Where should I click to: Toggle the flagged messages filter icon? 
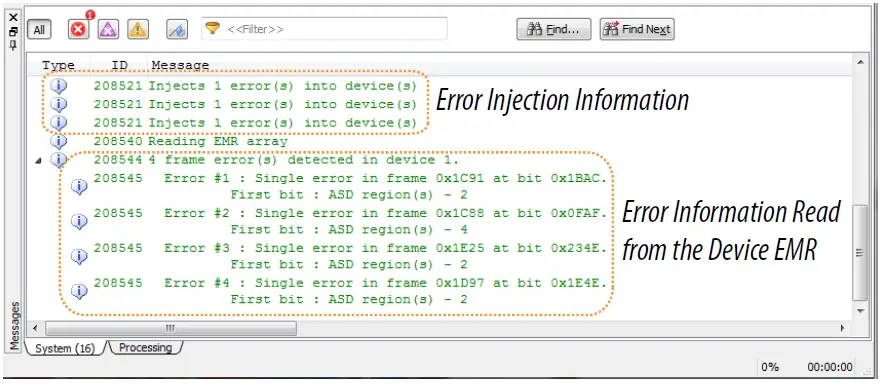(x=177, y=29)
